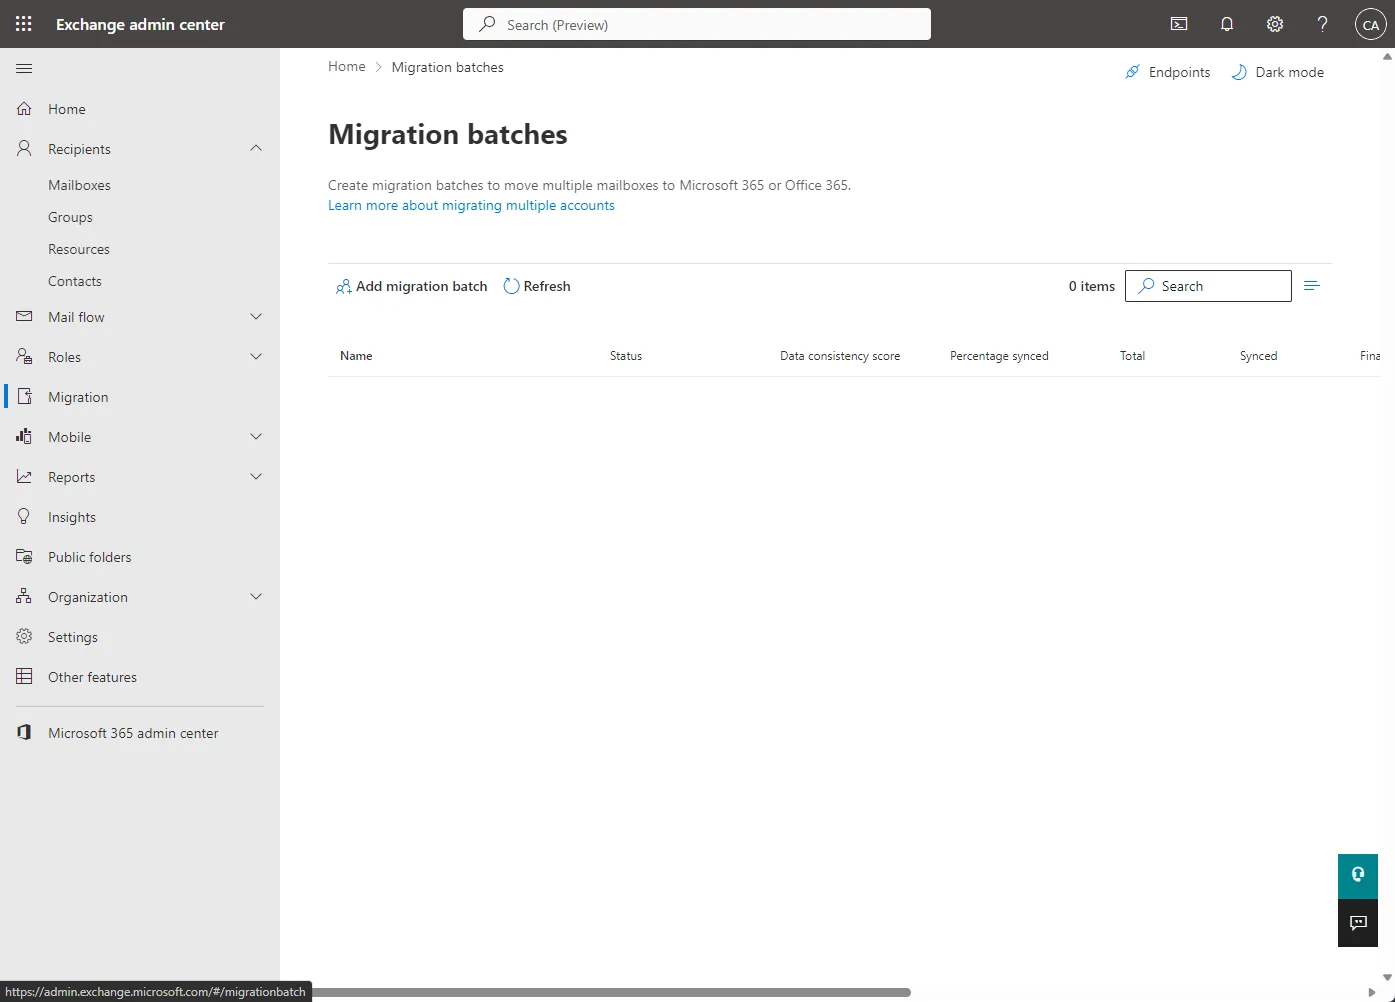Click the Endpoints plug icon
1395x1002 pixels.
(1132, 72)
